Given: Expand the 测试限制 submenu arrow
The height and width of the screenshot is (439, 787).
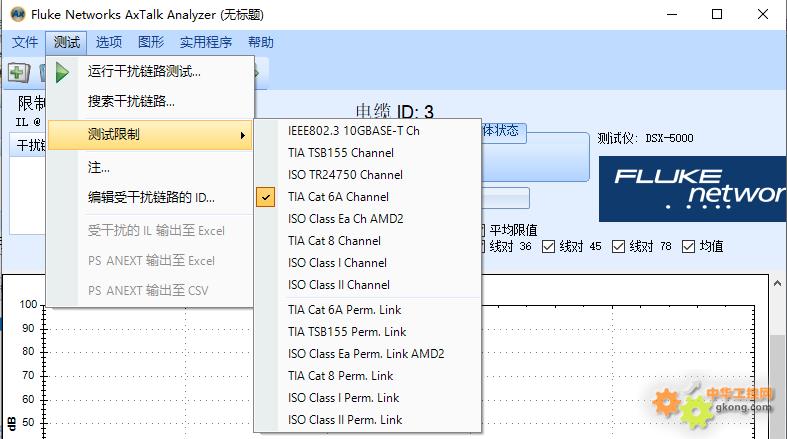Looking at the screenshot, I should point(242,135).
